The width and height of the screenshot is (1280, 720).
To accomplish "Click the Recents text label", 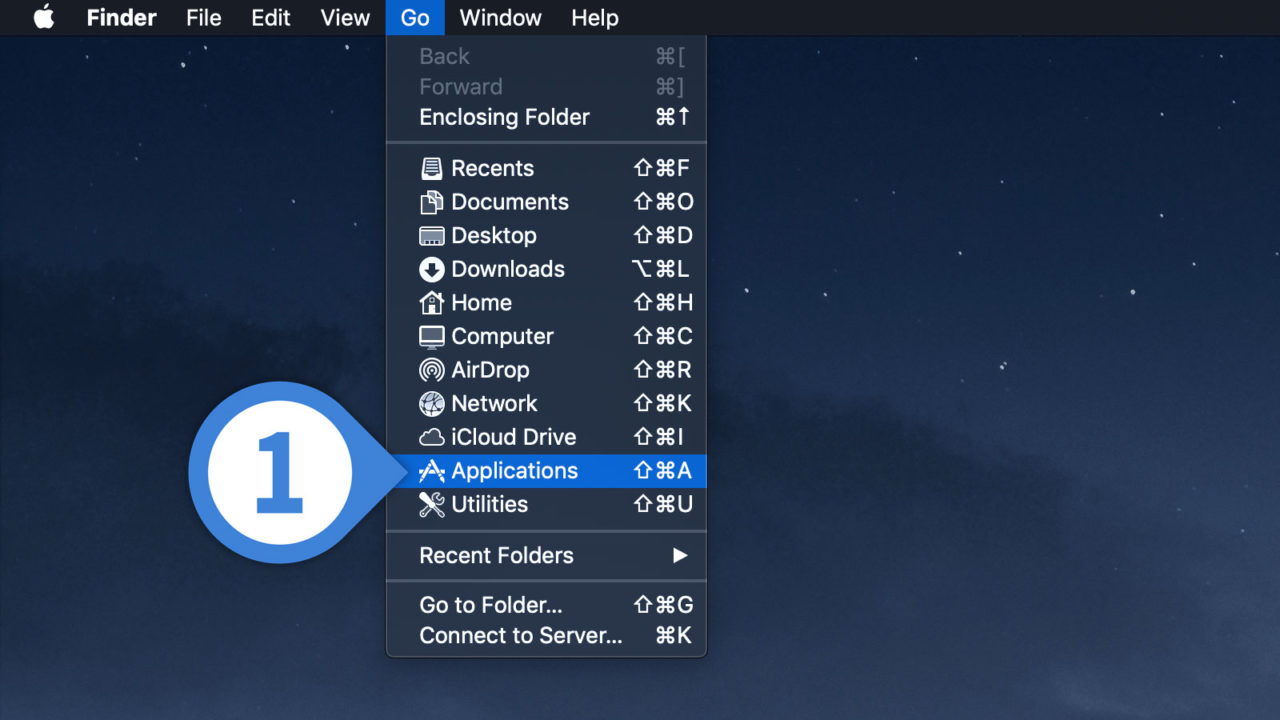I will [492, 168].
